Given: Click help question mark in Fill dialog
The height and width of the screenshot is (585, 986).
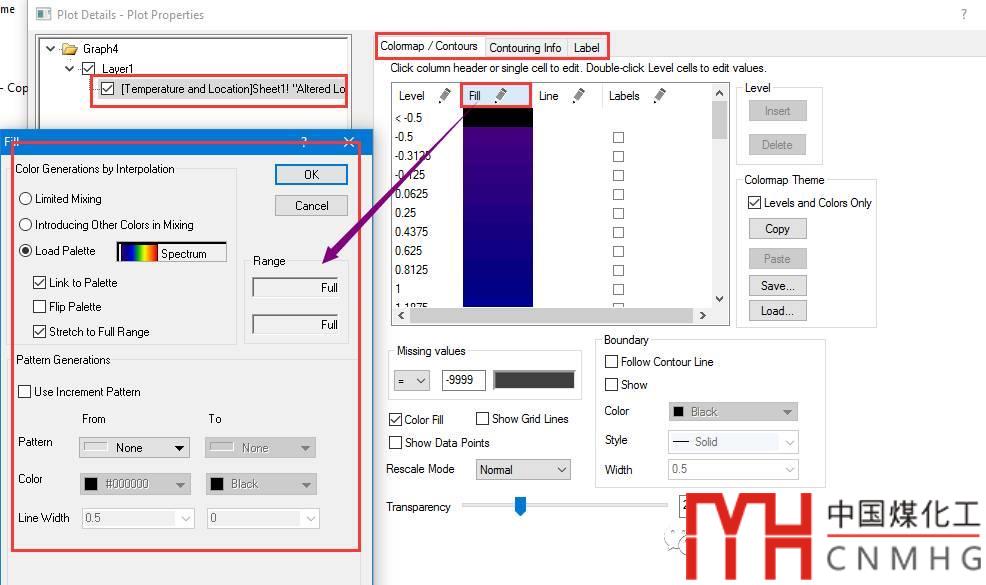Looking at the screenshot, I should coord(304,143).
